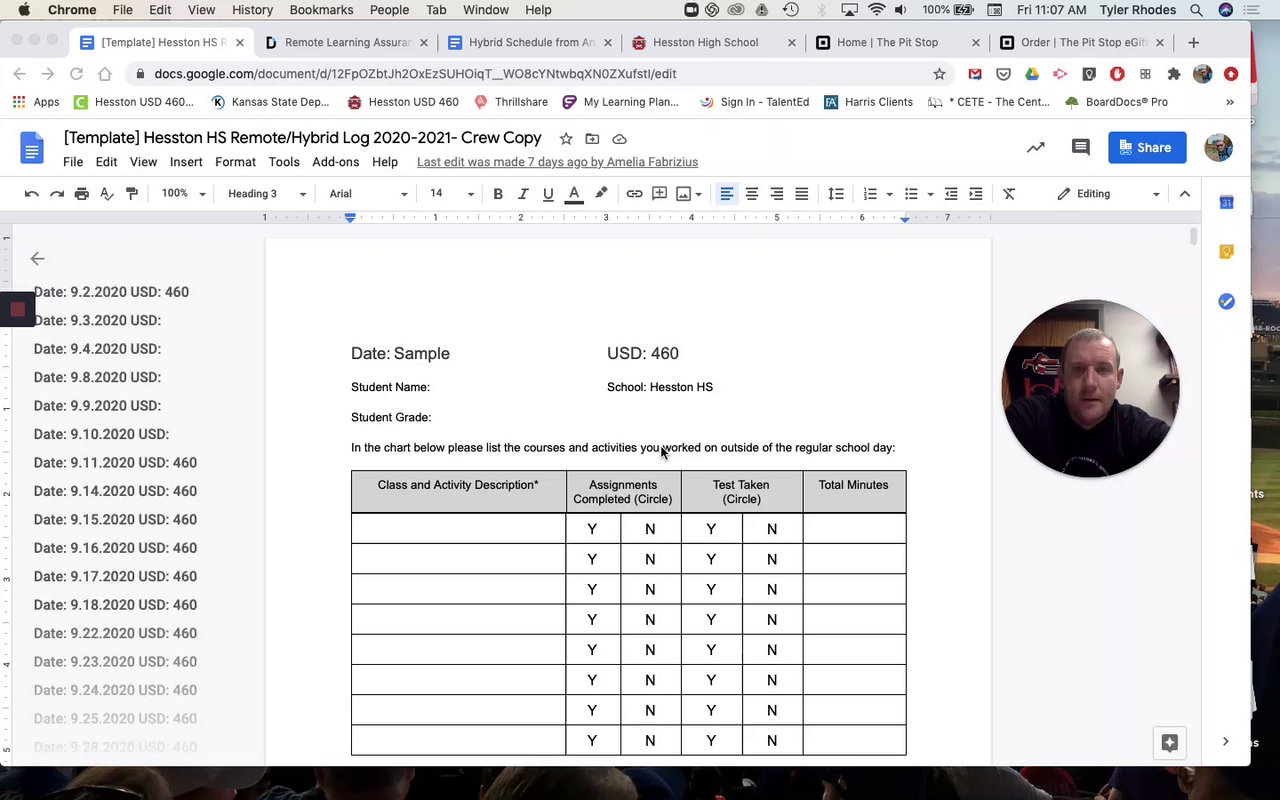Screen dimensions: 1280x800
Task: Open the Add-ons menu
Action: (335, 162)
